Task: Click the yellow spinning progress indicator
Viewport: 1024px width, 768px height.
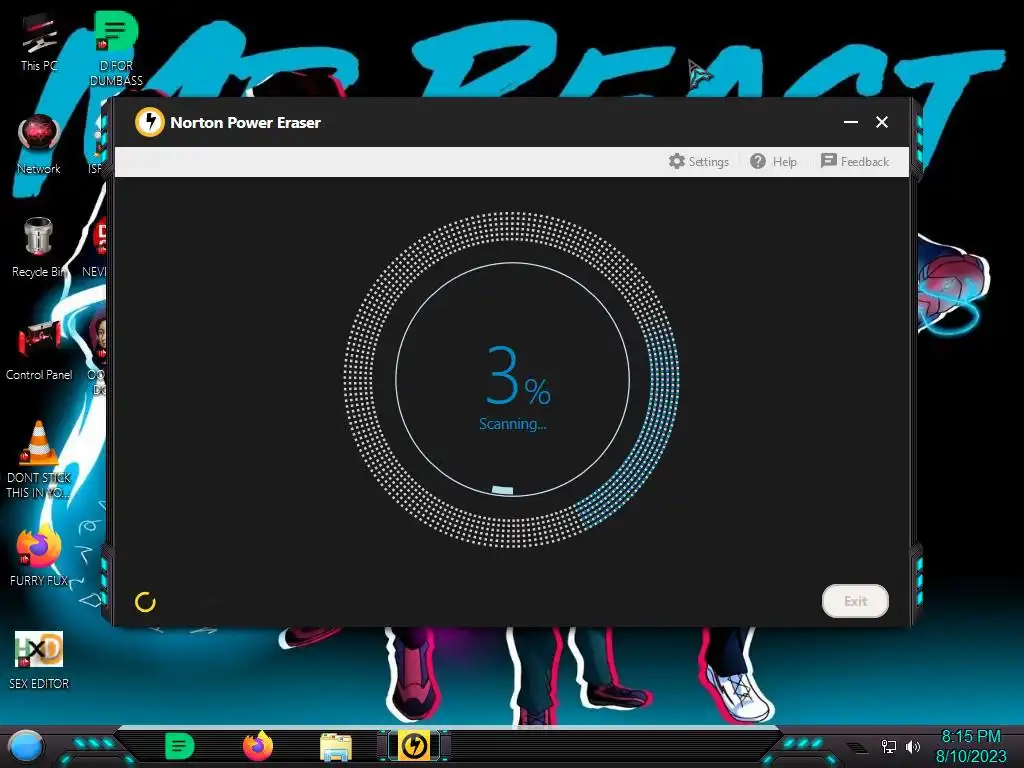Action: point(145,602)
